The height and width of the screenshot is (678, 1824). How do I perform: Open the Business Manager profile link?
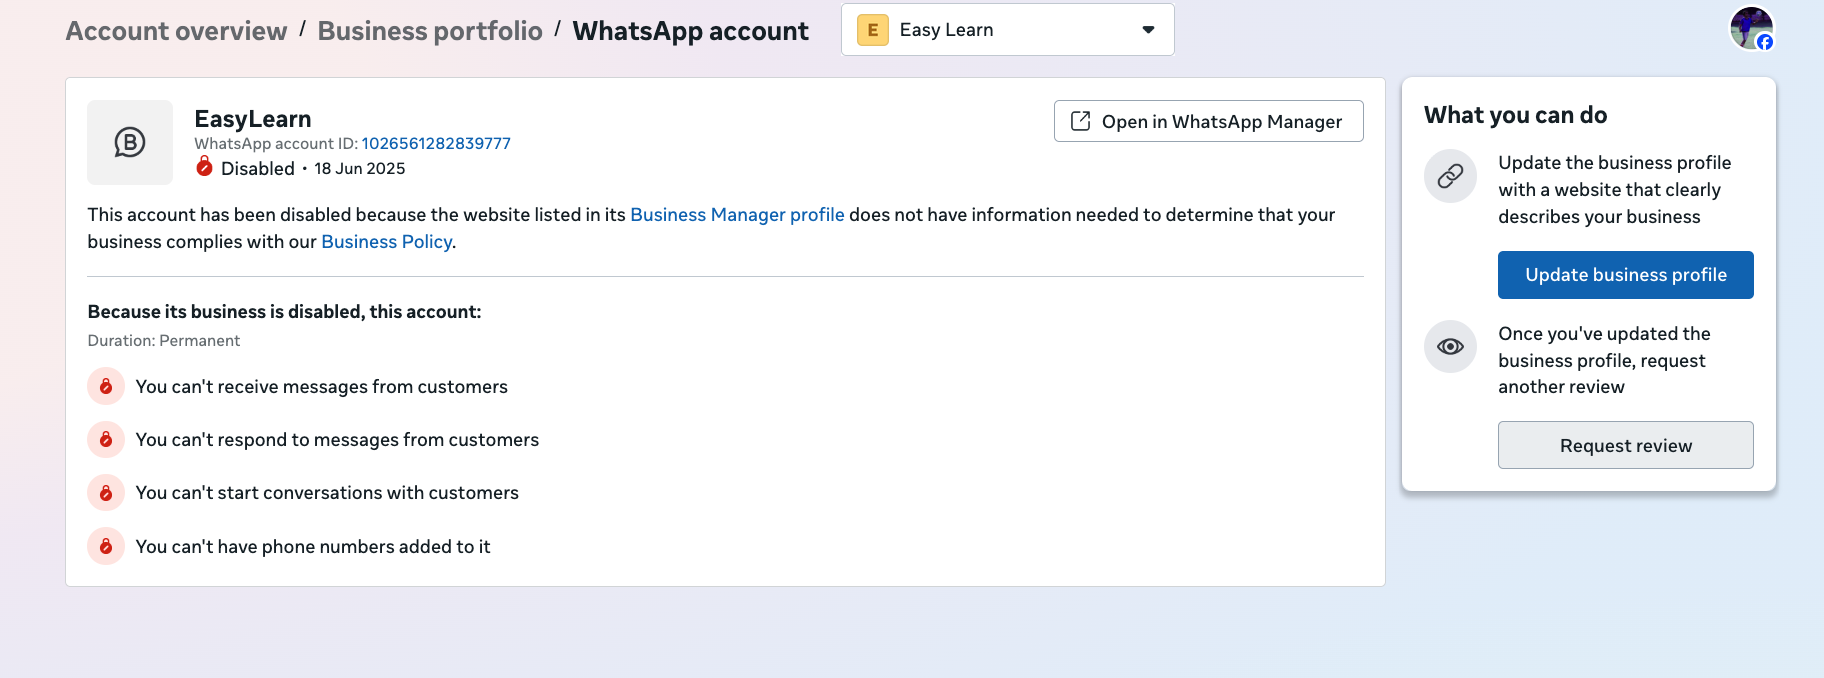737,214
